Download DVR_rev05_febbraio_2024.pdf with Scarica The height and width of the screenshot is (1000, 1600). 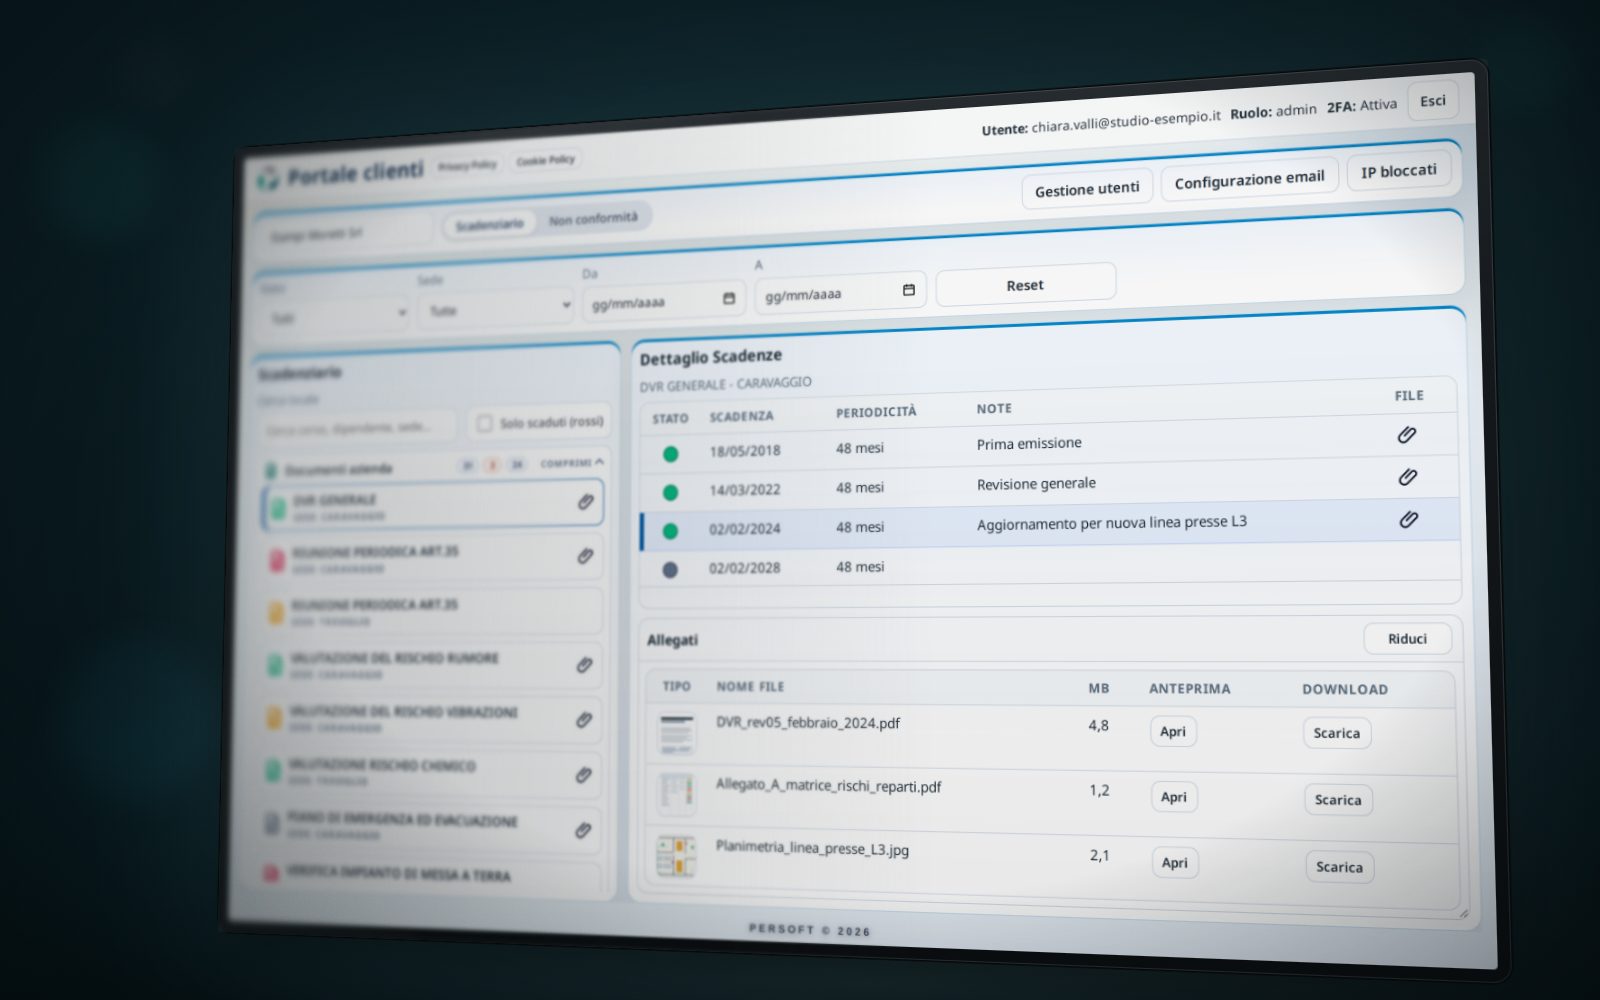[1337, 733]
